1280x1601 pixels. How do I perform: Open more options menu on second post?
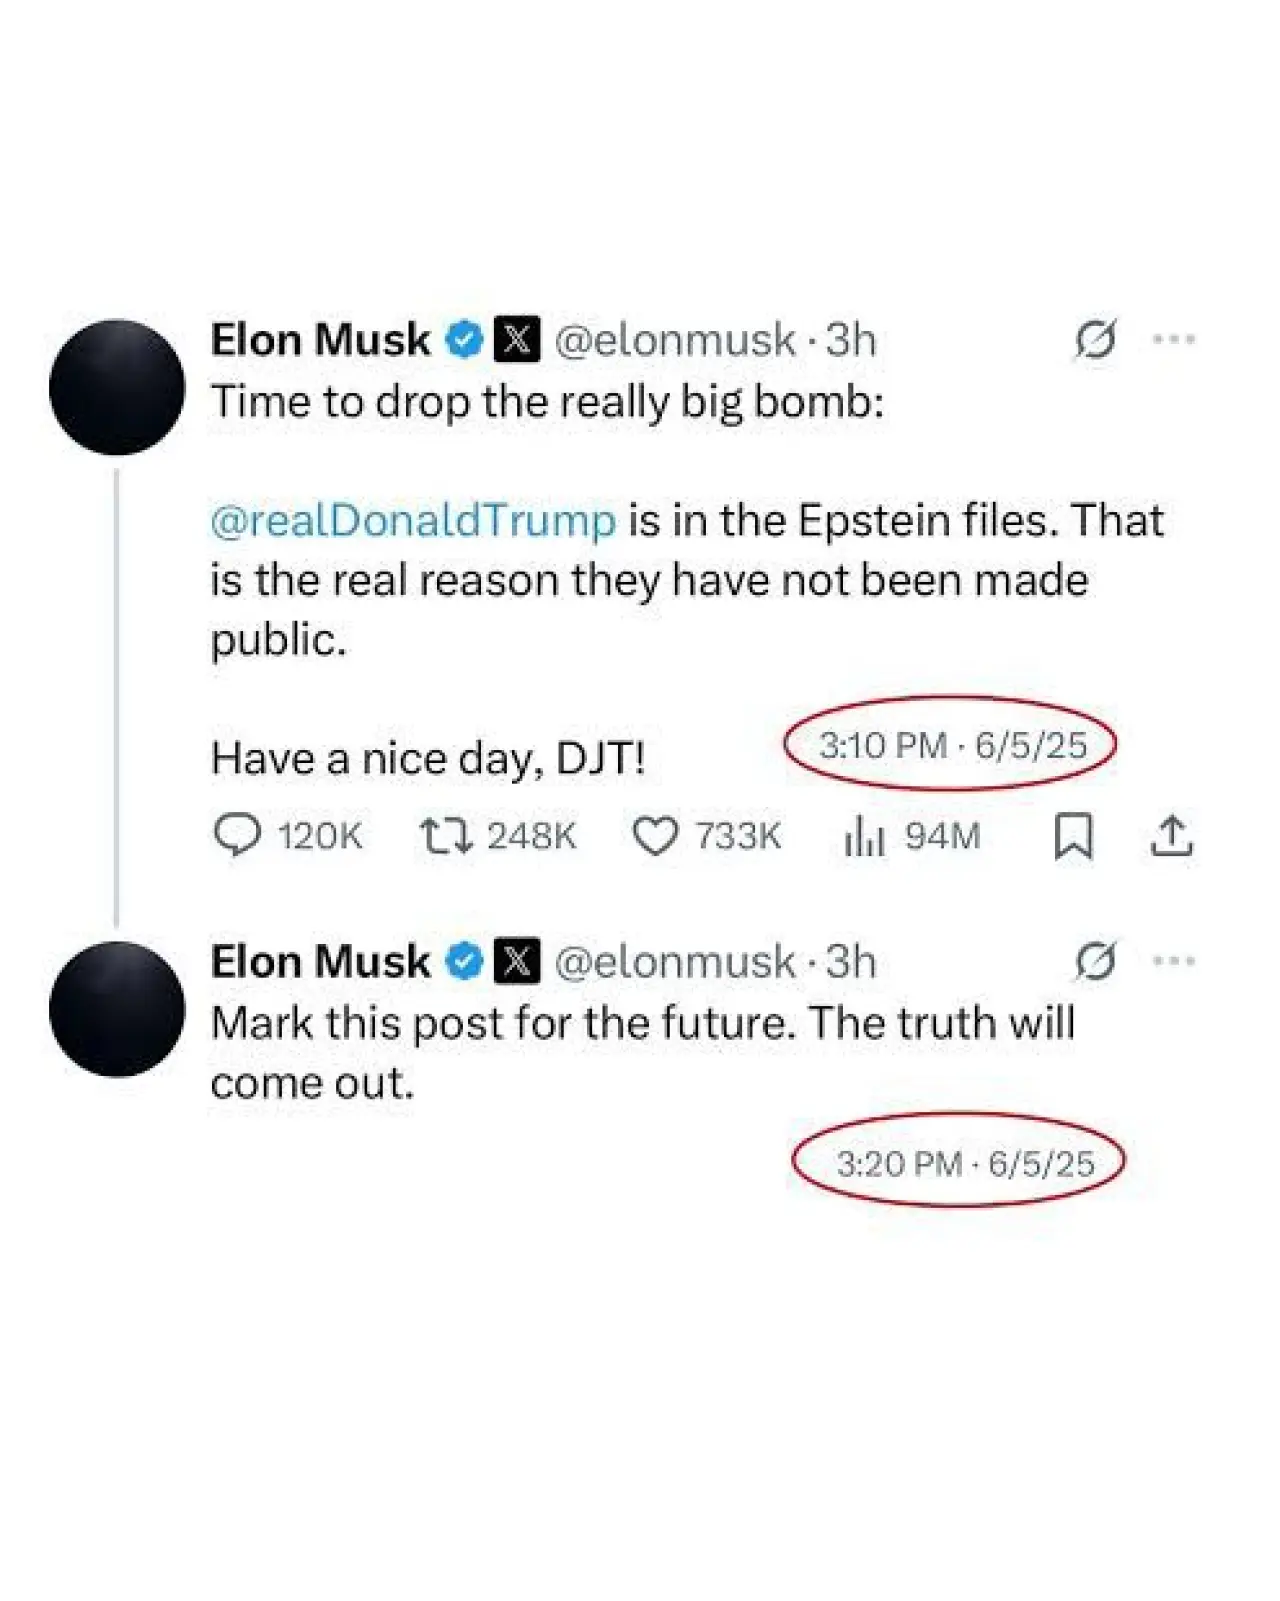pyautogui.click(x=1174, y=962)
